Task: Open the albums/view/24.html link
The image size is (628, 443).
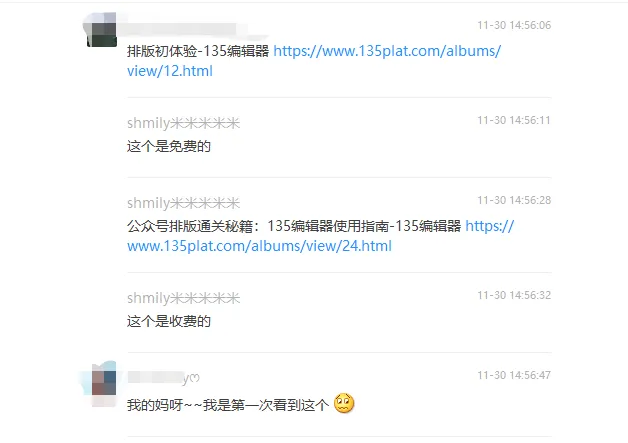Action: click(x=259, y=246)
